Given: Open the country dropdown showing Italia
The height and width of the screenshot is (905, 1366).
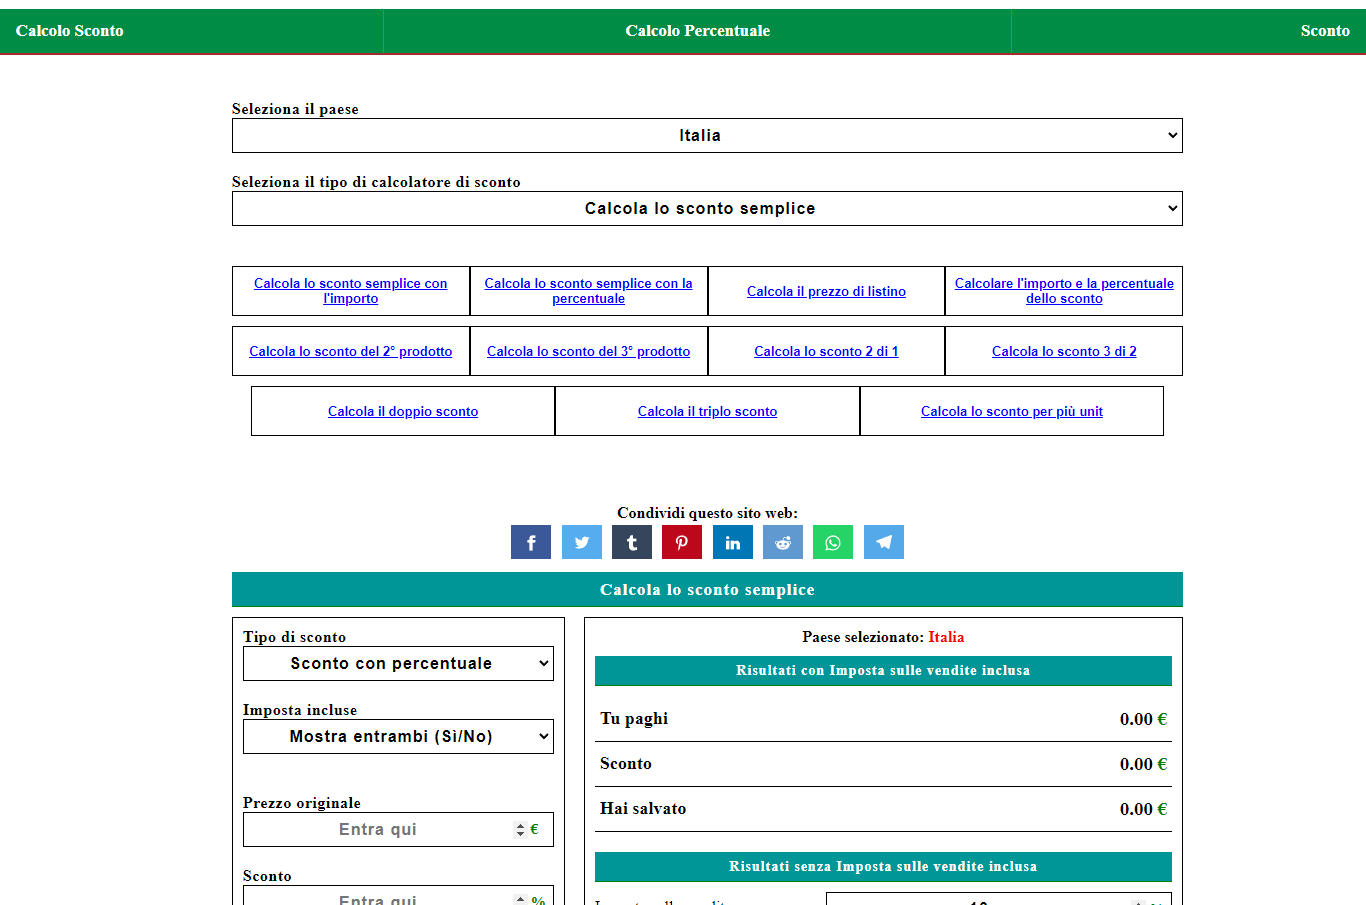Looking at the screenshot, I should [707, 136].
